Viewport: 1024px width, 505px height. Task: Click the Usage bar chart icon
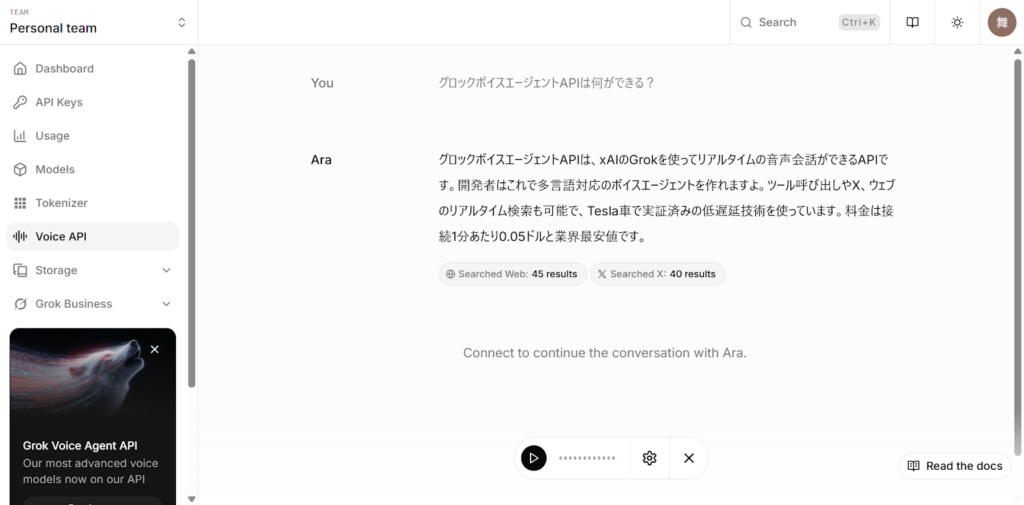pos(20,136)
